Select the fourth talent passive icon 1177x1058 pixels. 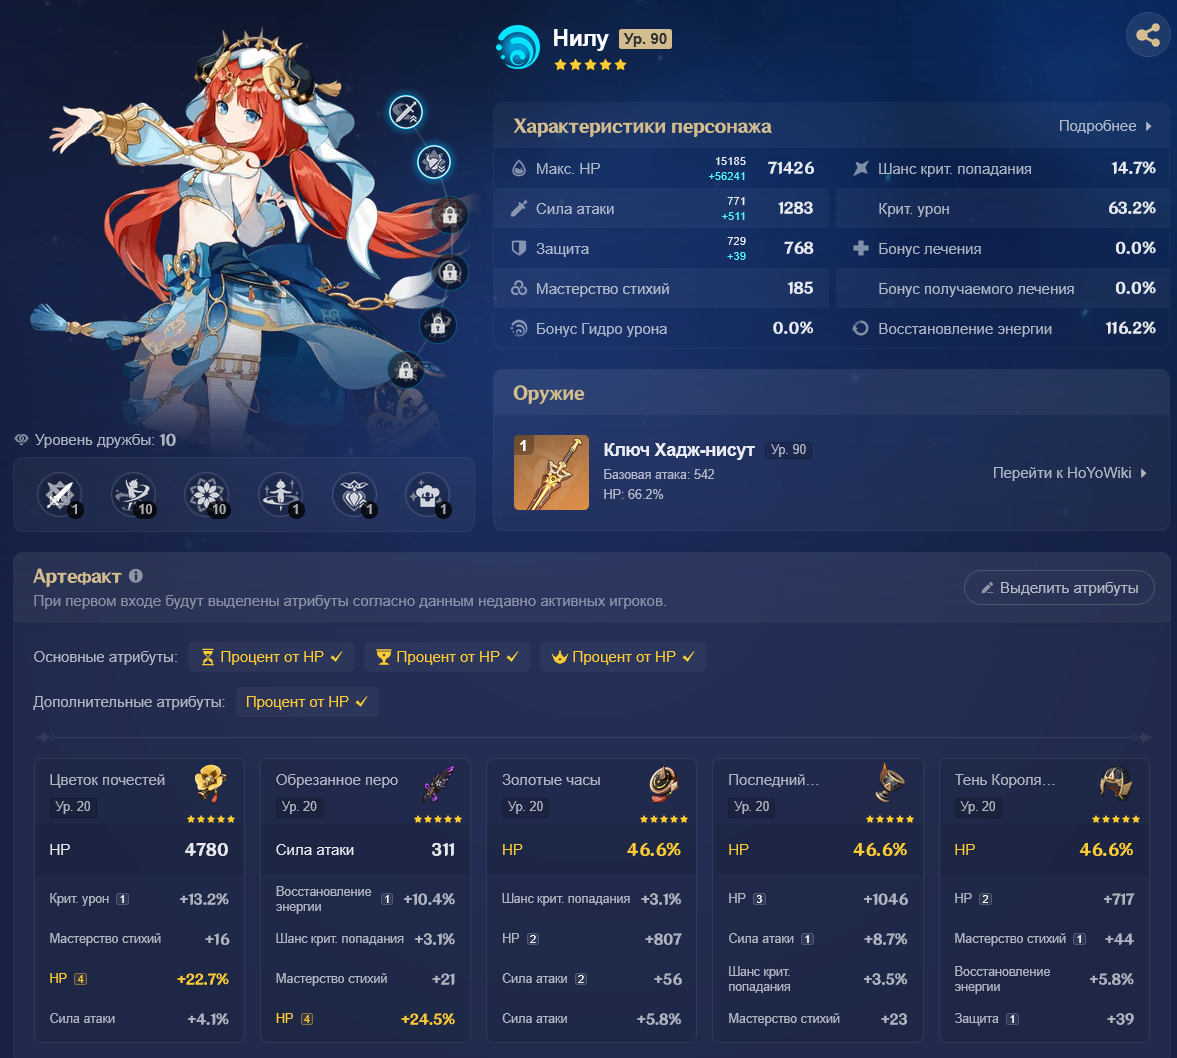(x=281, y=495)
